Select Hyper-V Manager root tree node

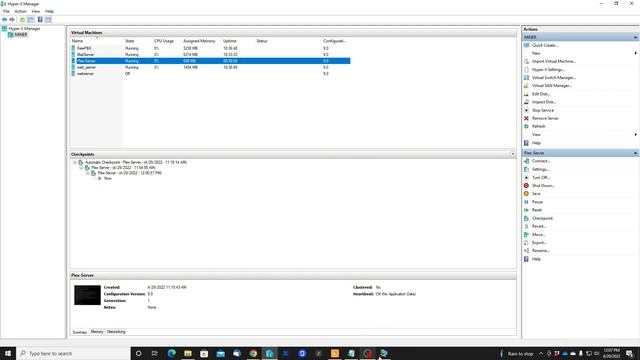click(x=24, y=29)
